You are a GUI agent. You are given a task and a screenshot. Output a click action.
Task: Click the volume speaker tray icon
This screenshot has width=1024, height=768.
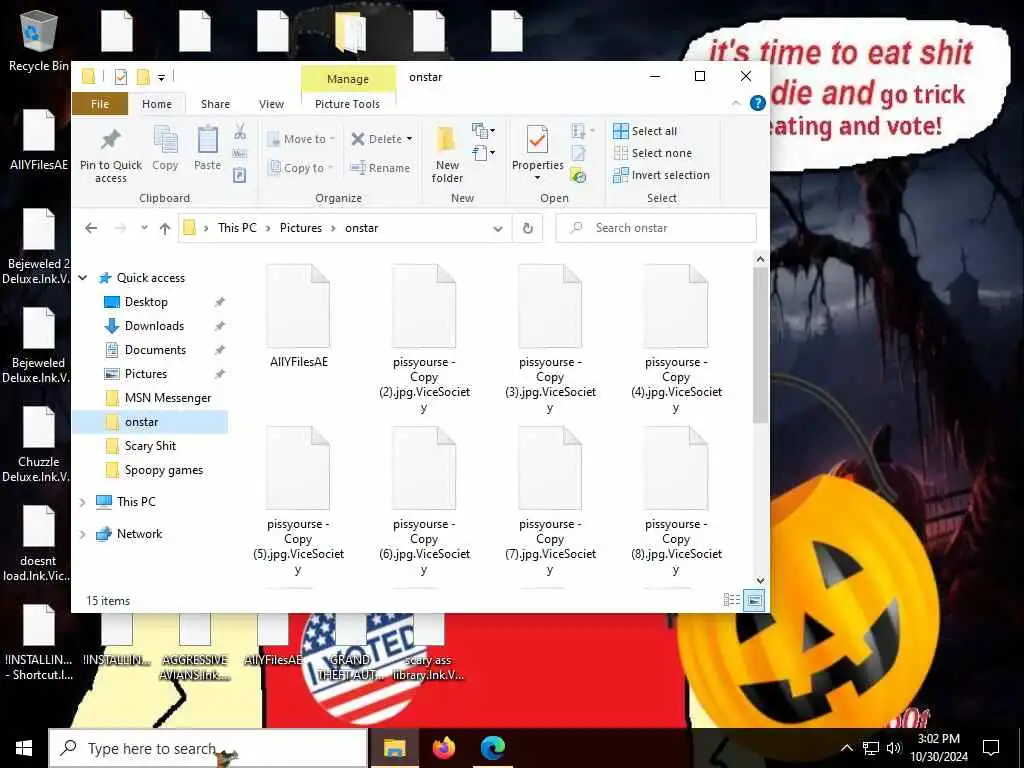(x=894, y=748)
